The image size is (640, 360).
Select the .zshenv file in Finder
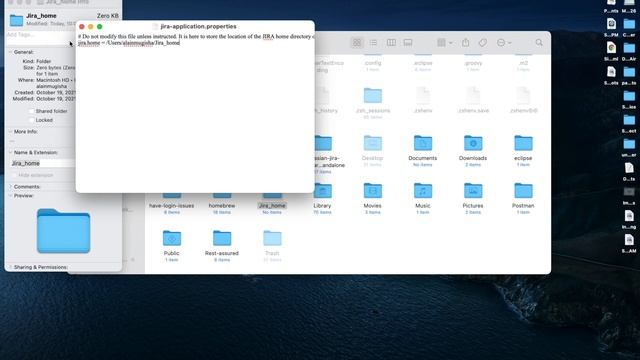(422, 96)
